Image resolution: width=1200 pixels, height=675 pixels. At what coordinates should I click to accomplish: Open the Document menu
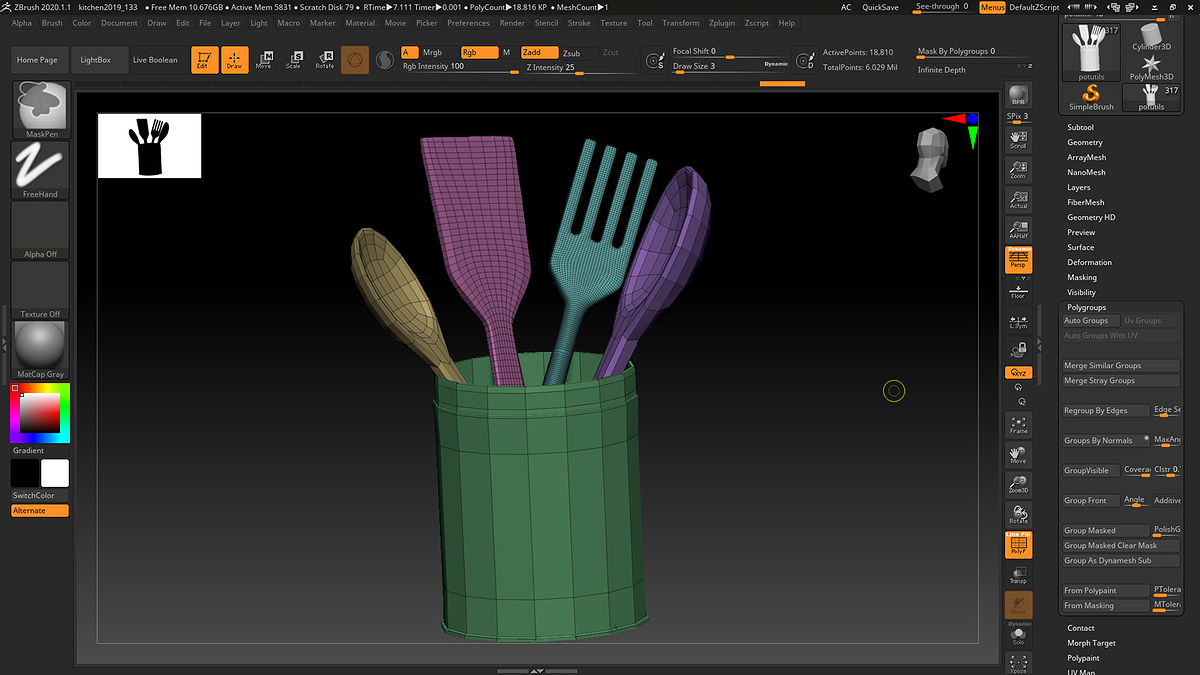tap(119, 23)
